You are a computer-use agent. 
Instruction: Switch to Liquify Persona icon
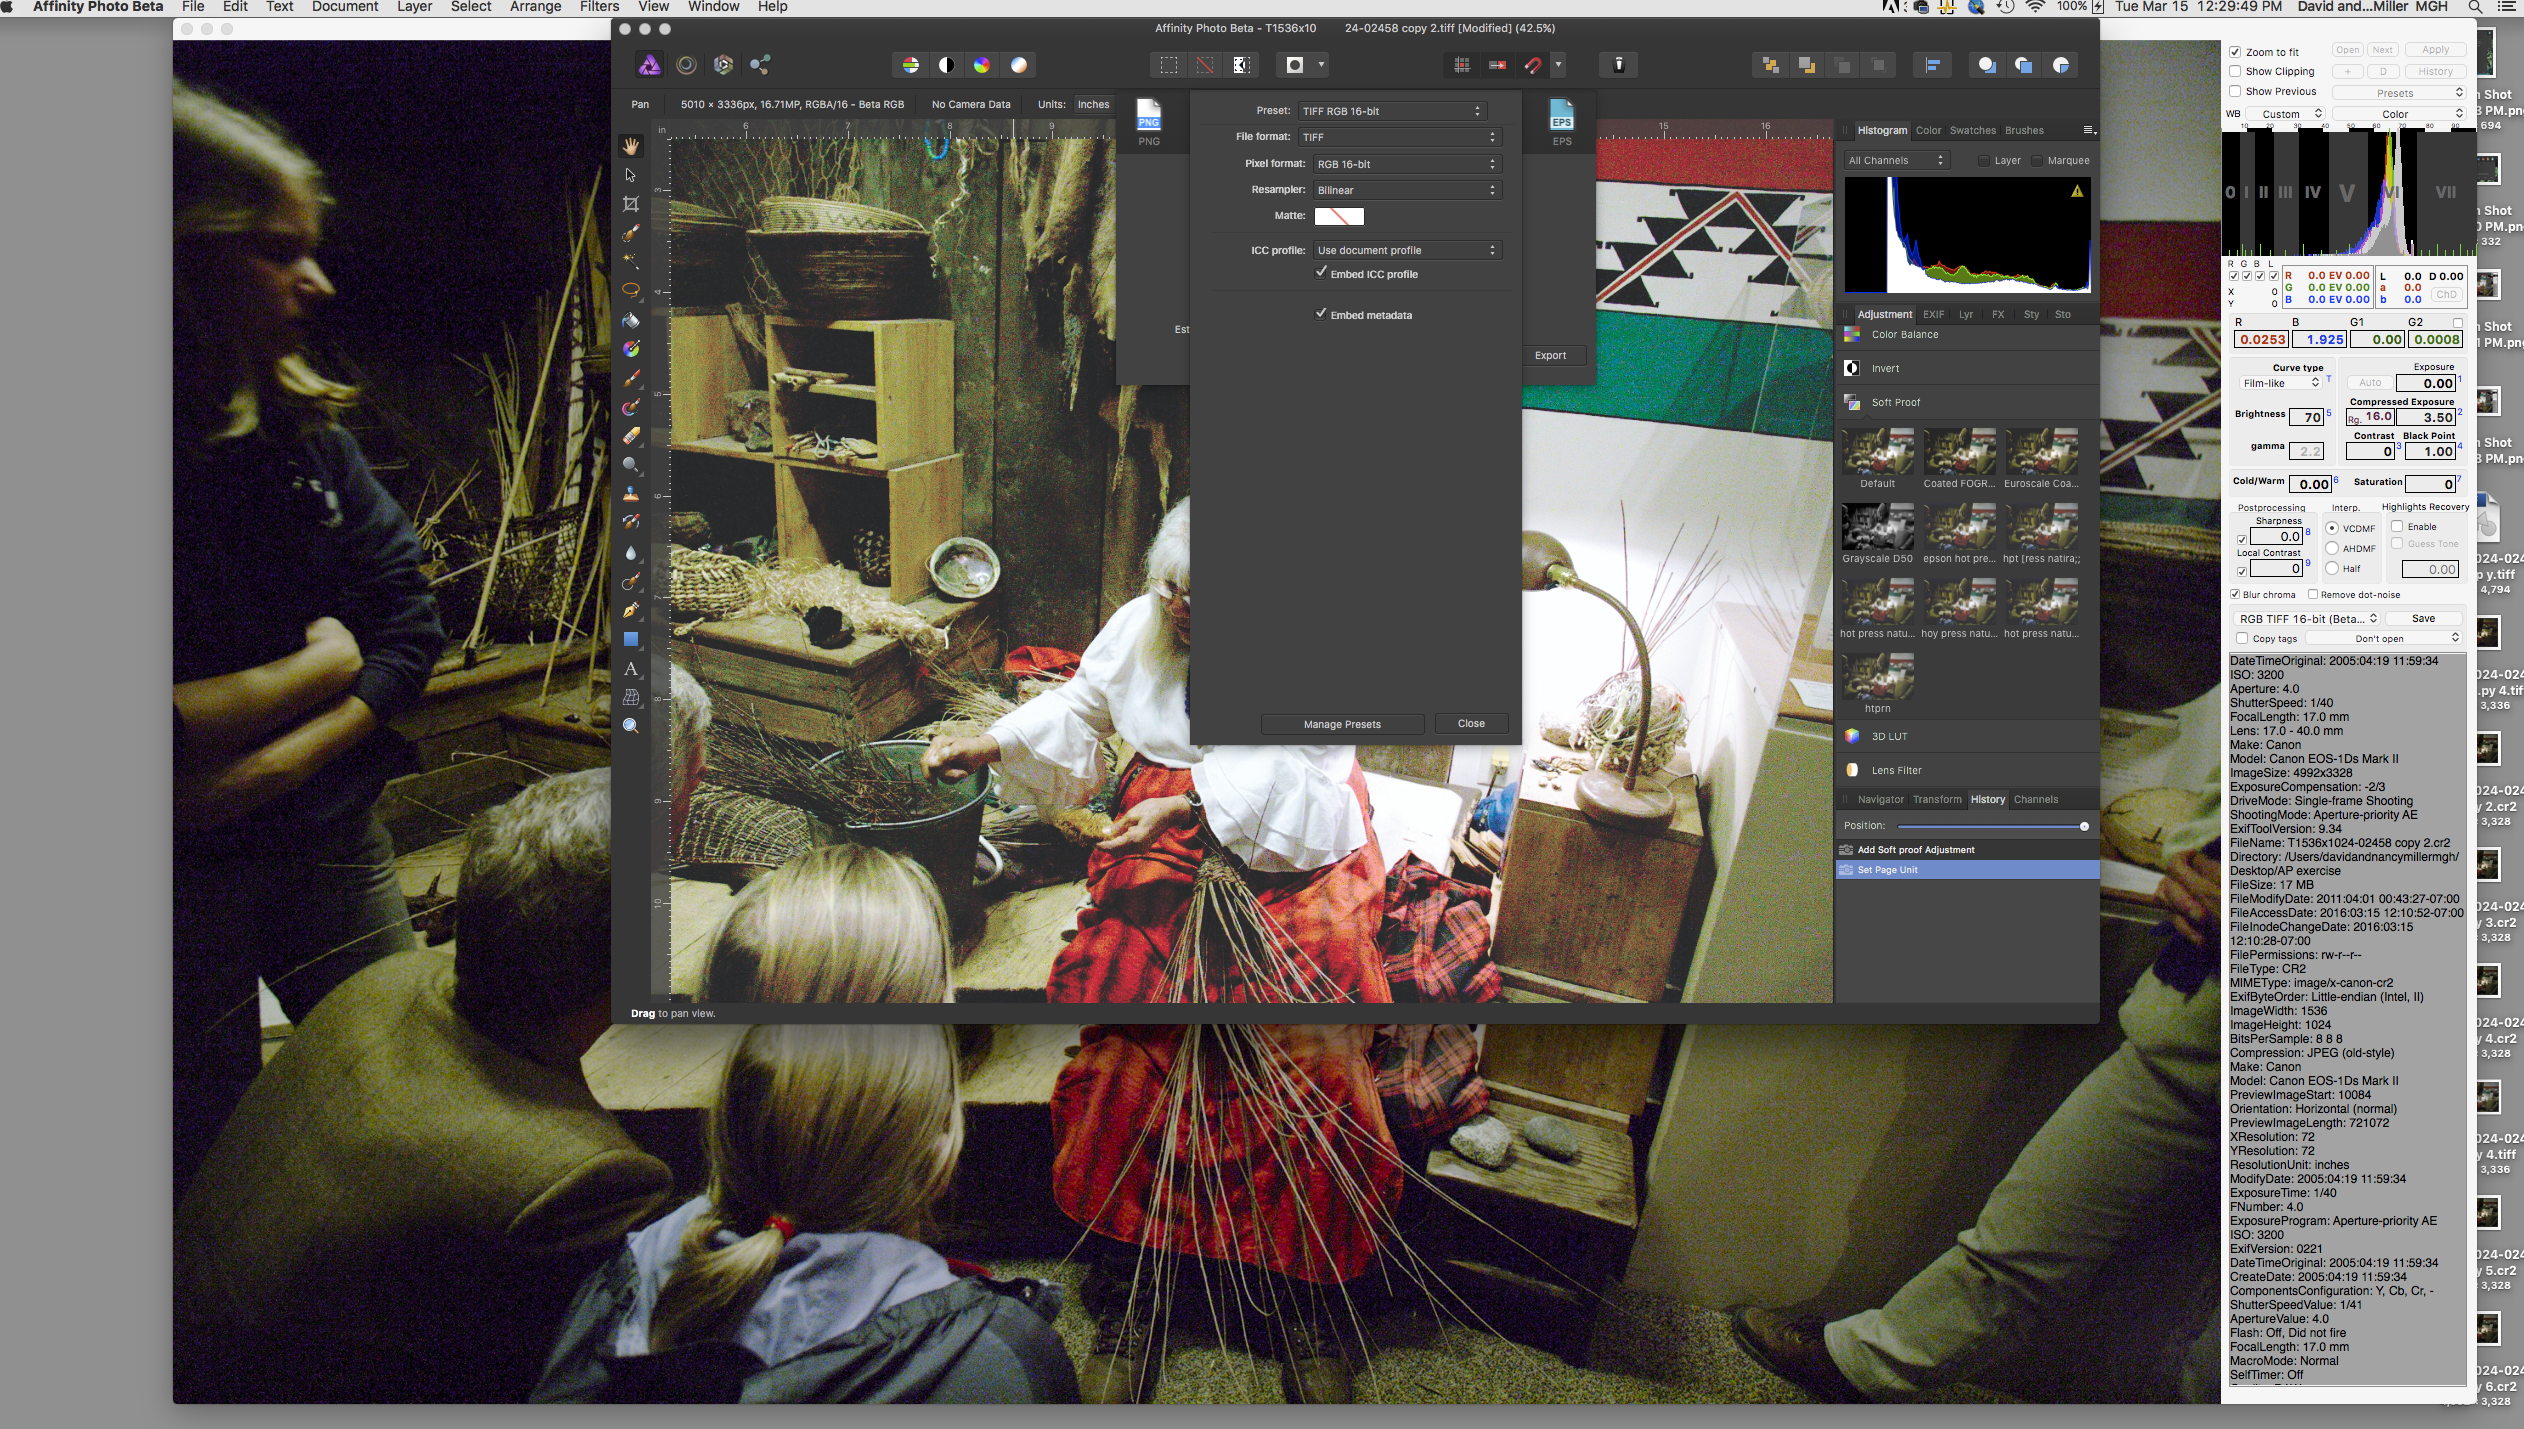[x=686, y=65]
